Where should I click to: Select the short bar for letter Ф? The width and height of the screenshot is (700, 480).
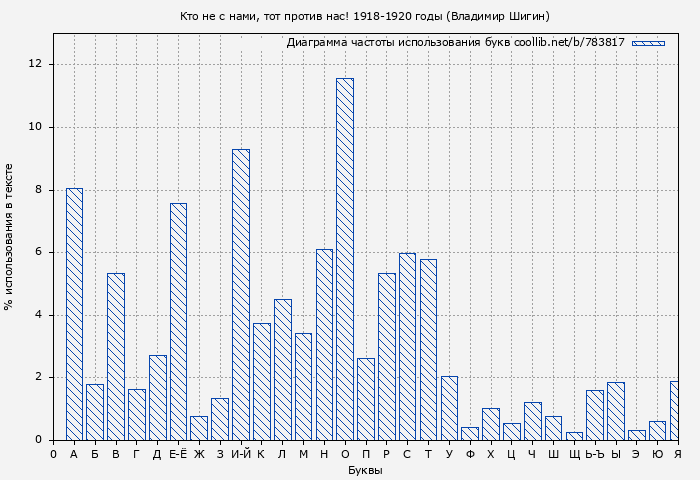tap(470, 433)
